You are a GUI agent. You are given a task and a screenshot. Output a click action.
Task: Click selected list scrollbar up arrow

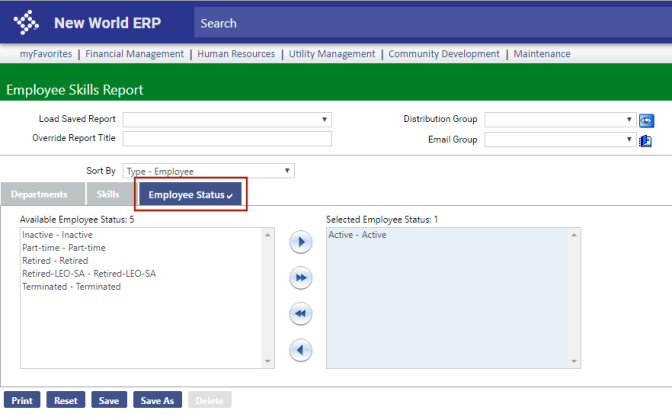(x=574, y=235)
